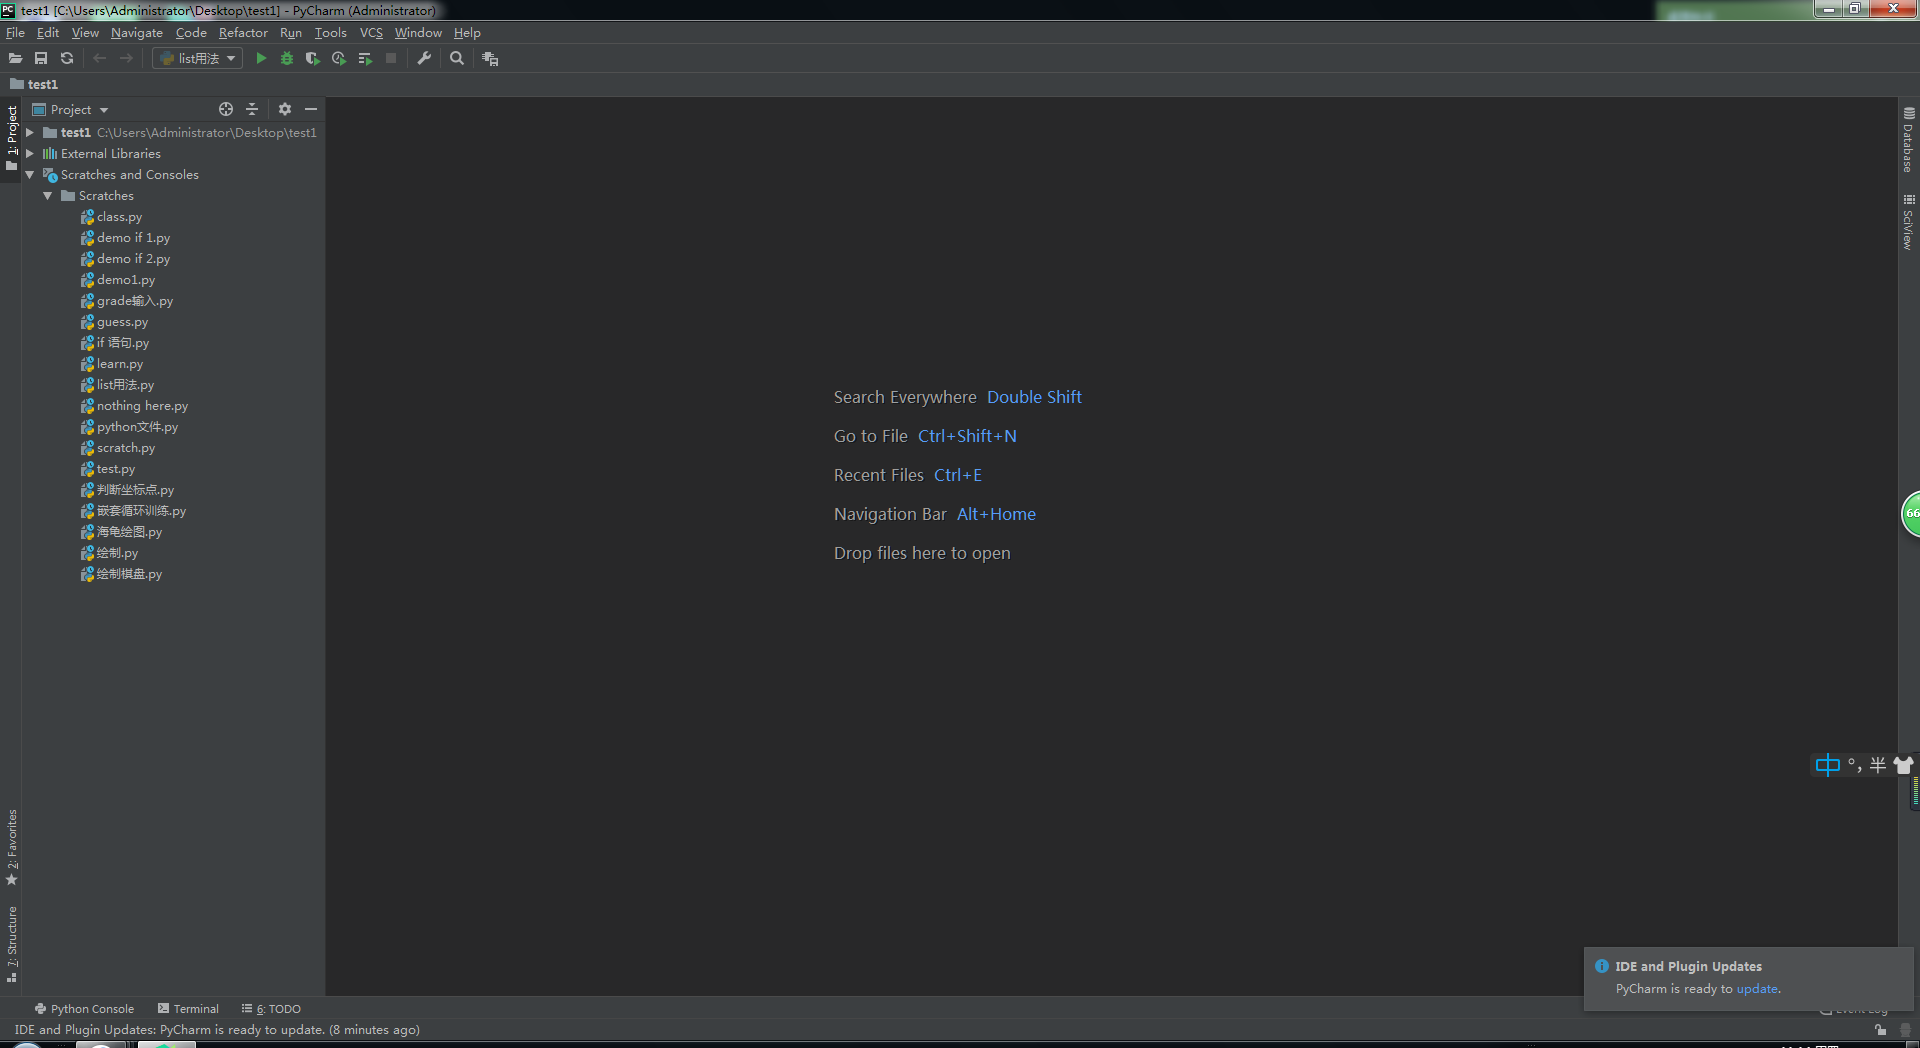The image size is (1920, 1048).
Task: Open the Help menu
Action: 467,33
